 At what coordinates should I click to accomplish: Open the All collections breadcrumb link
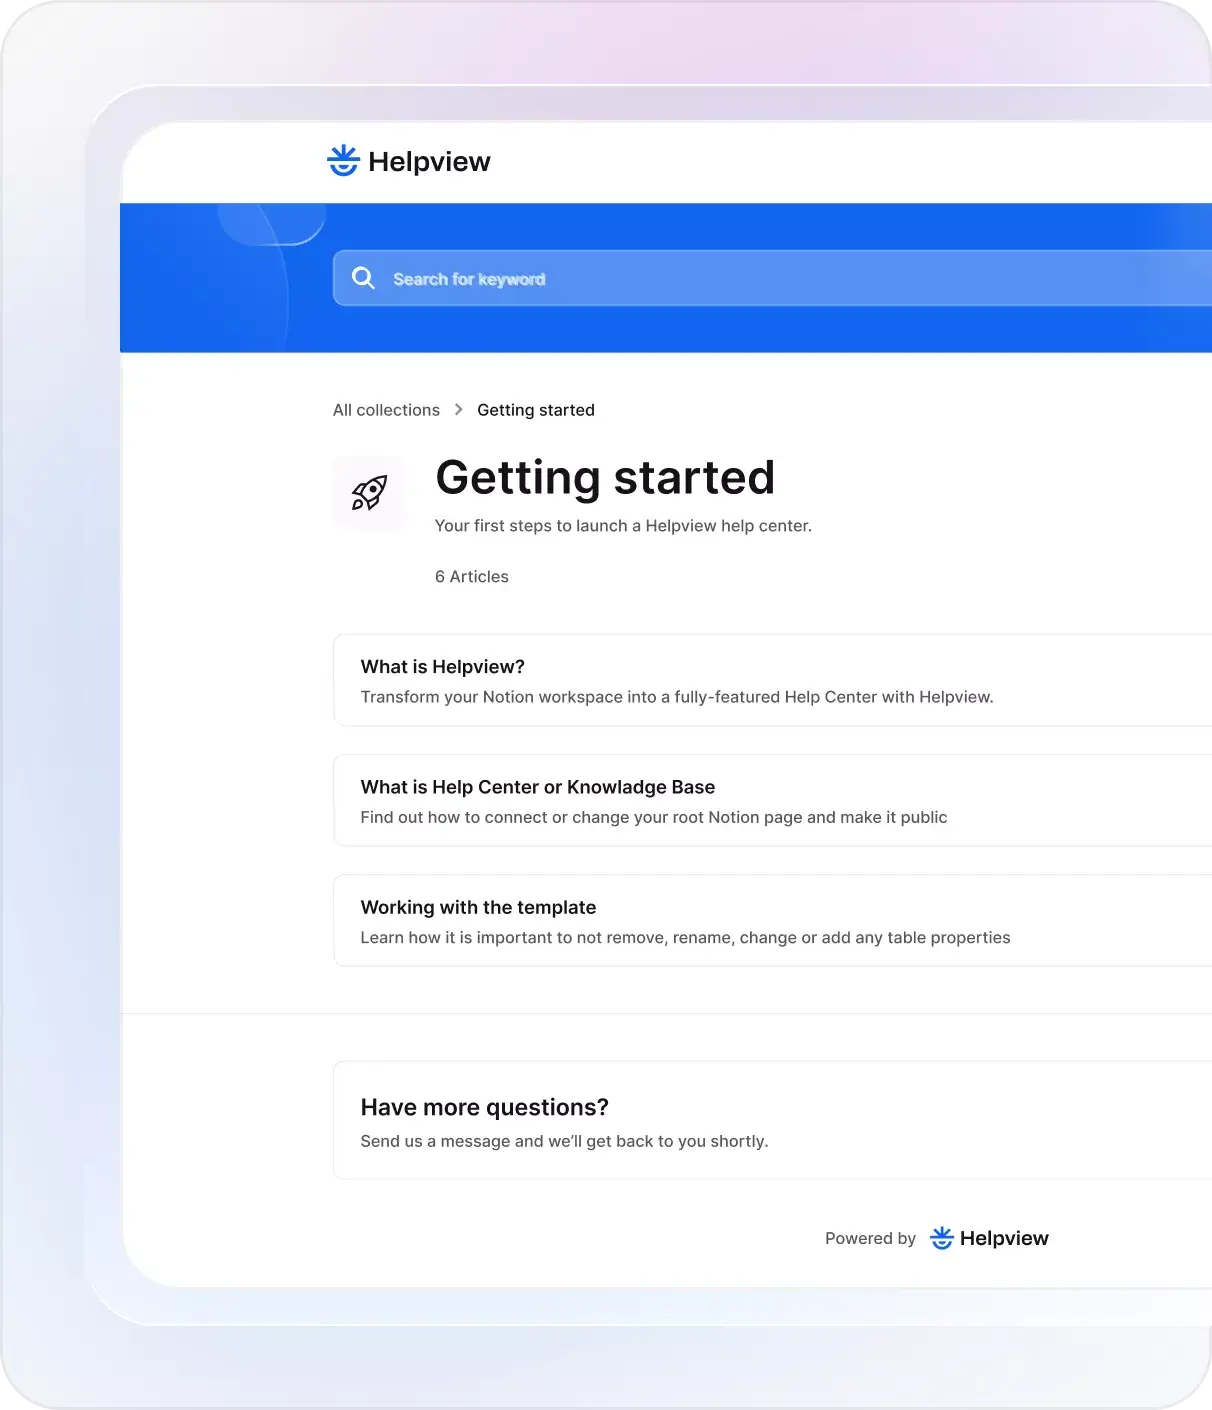point(385,409)
